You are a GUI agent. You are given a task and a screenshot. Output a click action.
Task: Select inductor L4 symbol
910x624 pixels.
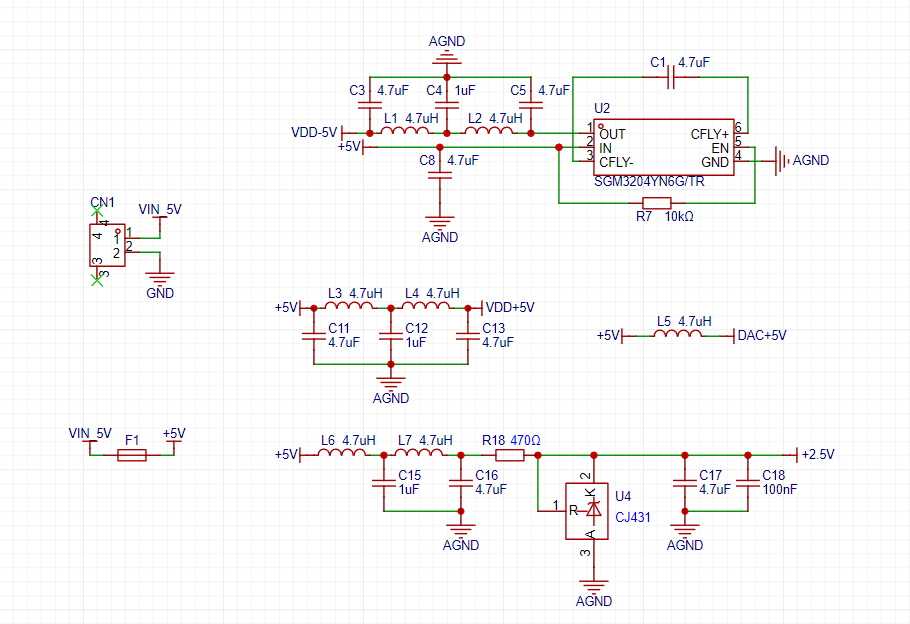coord(426,305)
